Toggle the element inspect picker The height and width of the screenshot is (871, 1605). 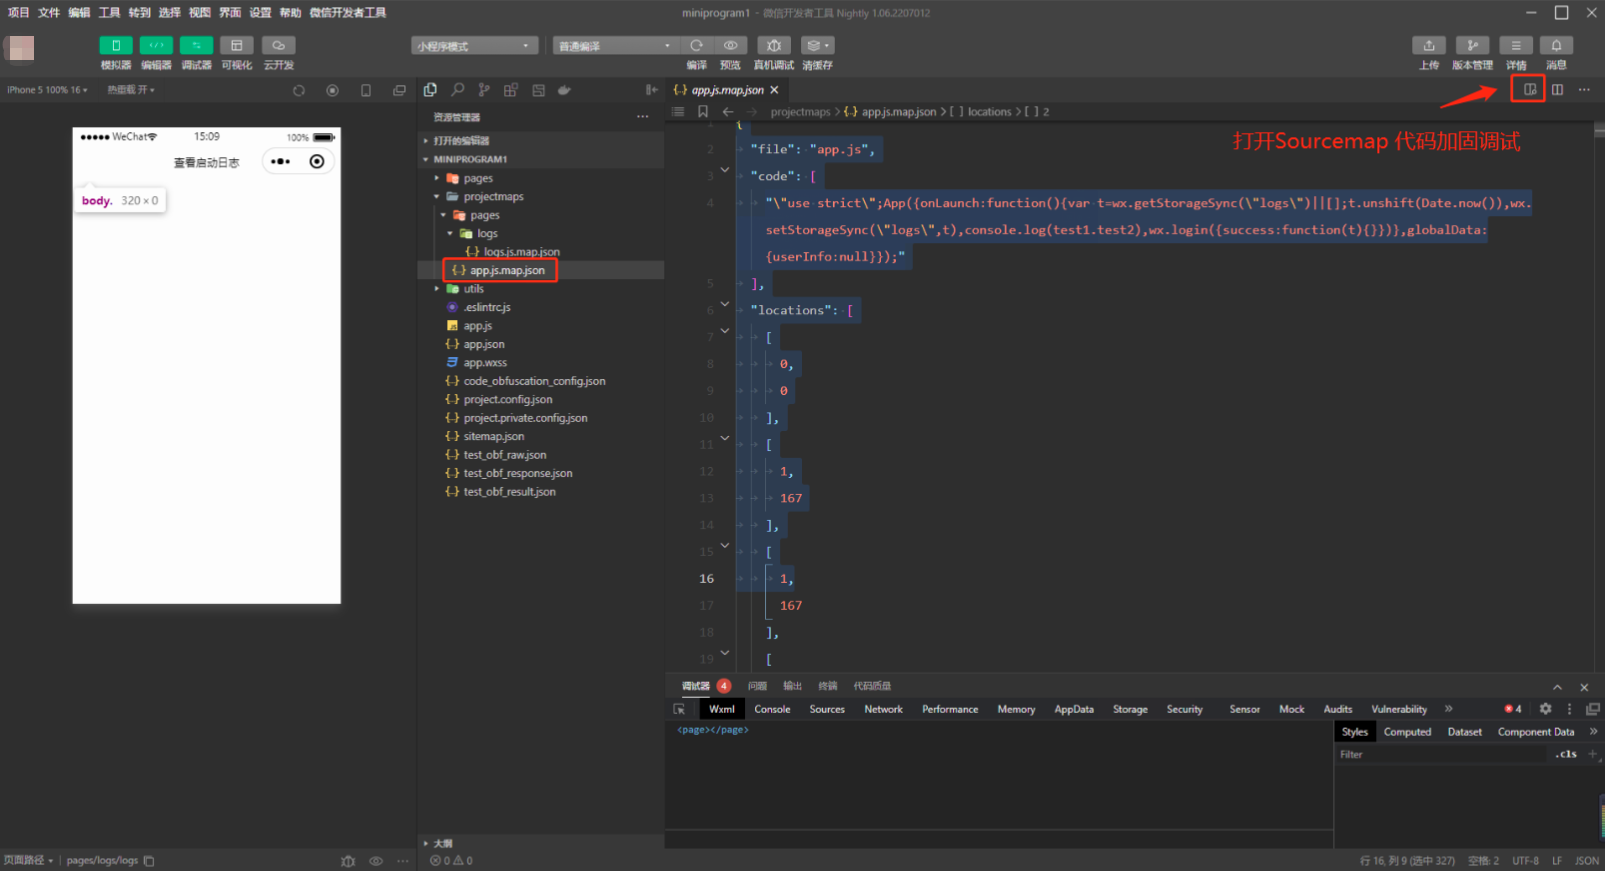coord(680,709)
